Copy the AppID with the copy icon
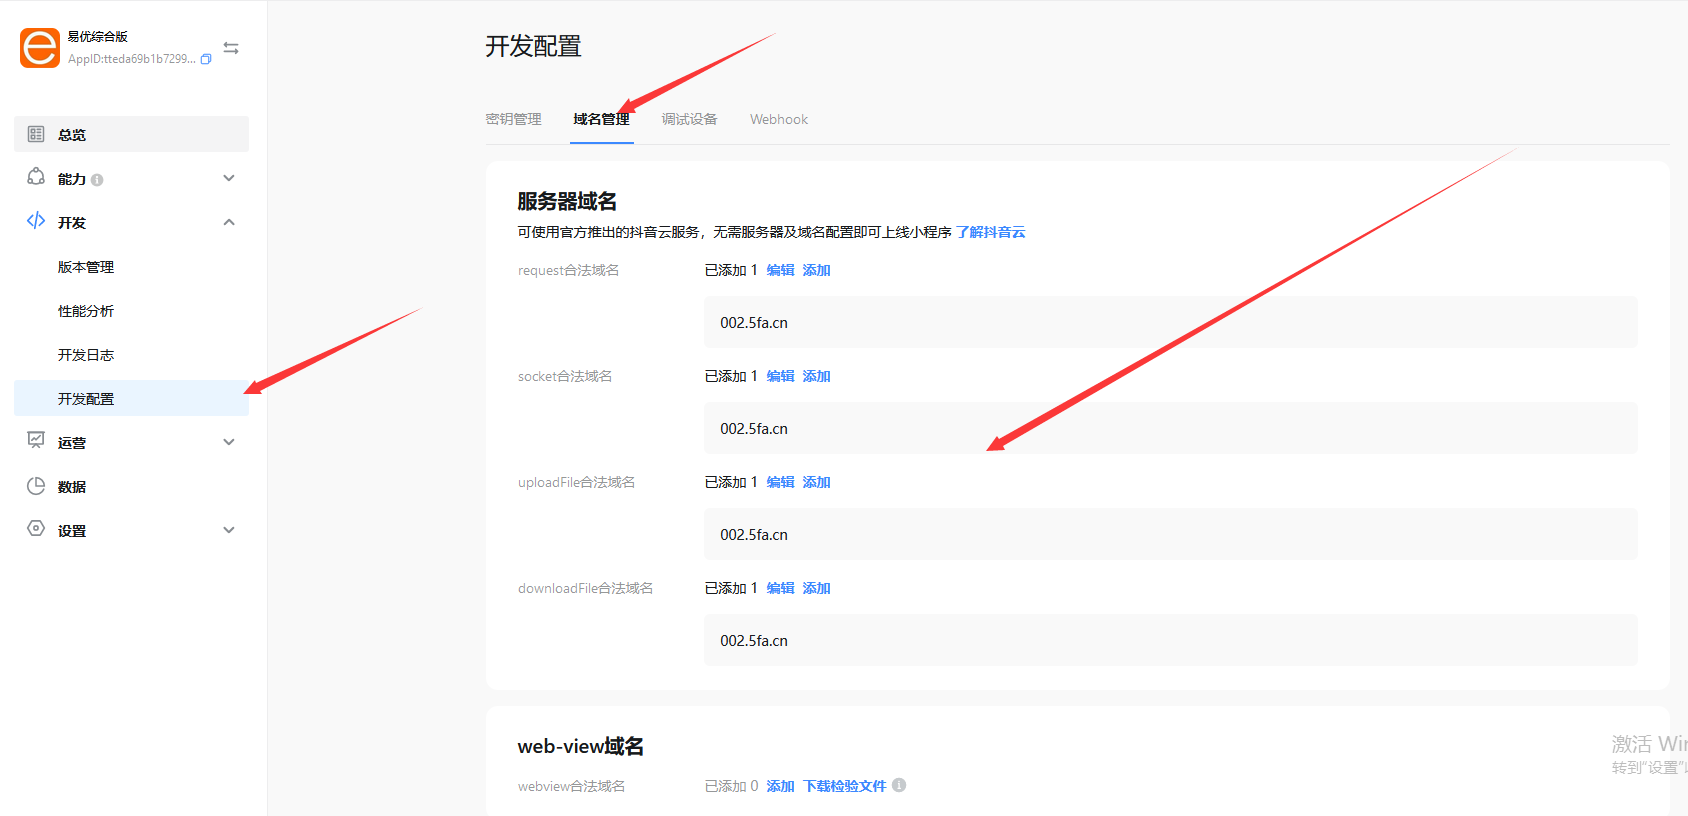This screenshot has width=1688, height=816. [206, 59]
